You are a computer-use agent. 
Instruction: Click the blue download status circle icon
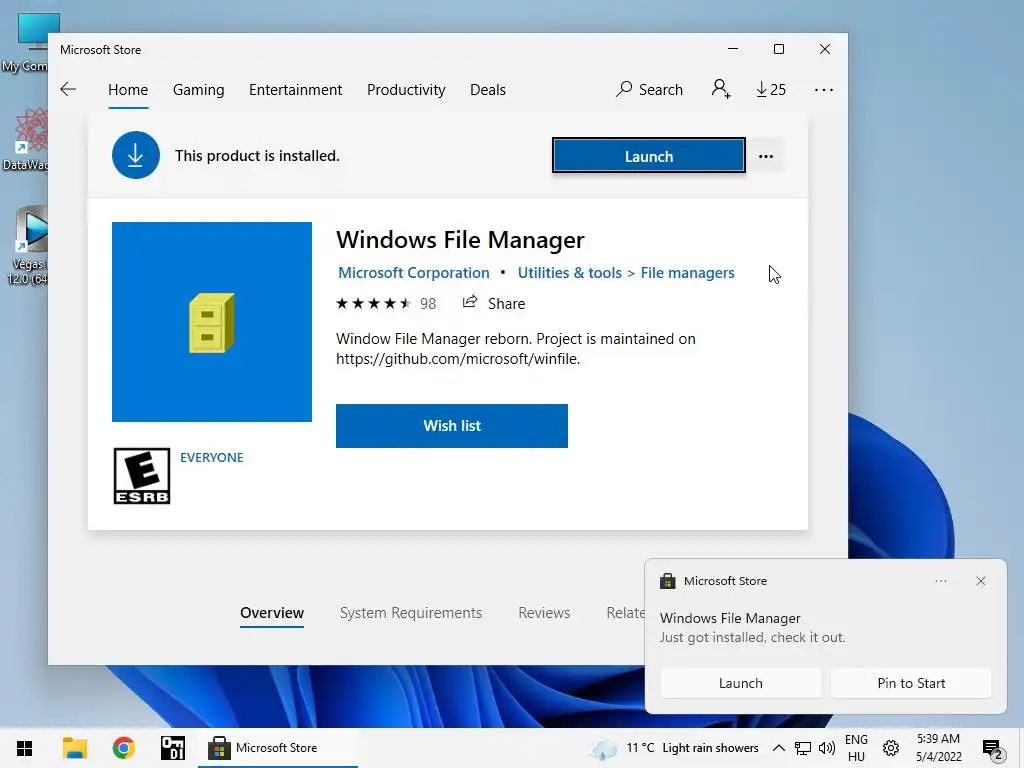click(136, 155)
